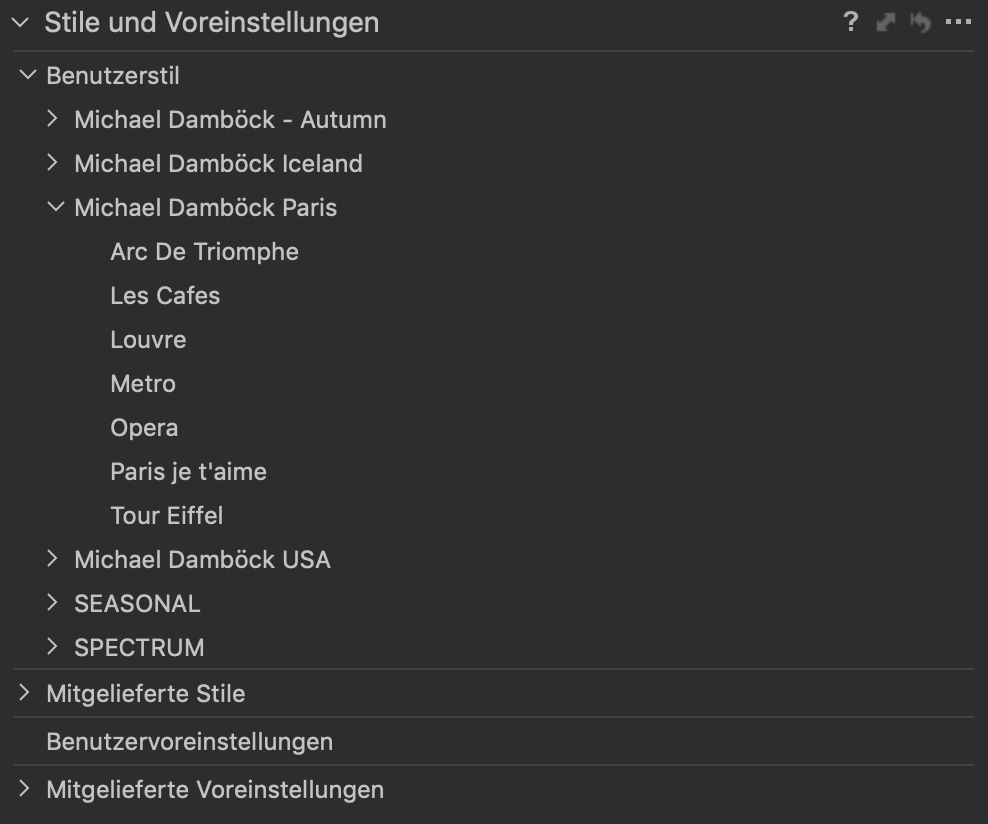The height and width of the screenshot is (824, 988).
Task: Click the copy/apply adjustments arrow icon
Action: [885, 22]
